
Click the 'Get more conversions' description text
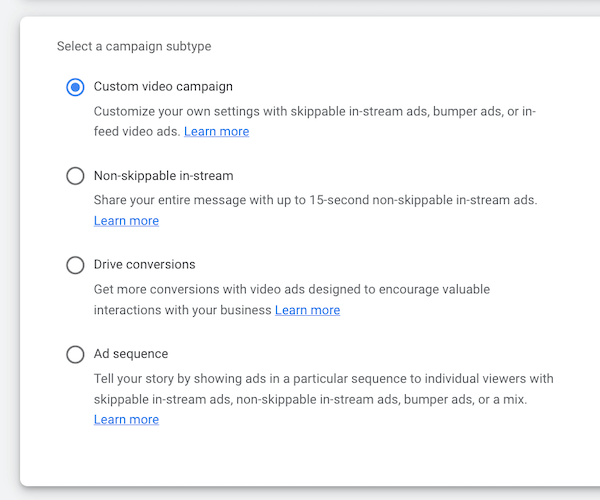(x=292, y=289)
